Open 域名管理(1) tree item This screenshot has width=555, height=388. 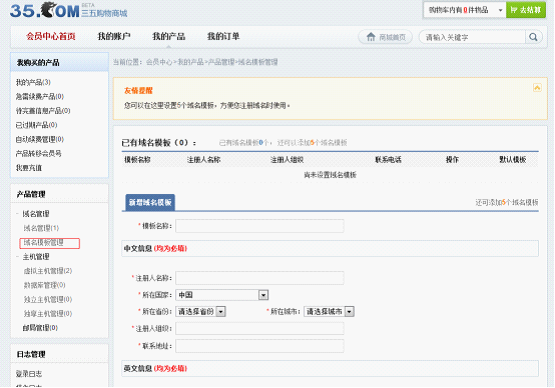tap(41, 228)
